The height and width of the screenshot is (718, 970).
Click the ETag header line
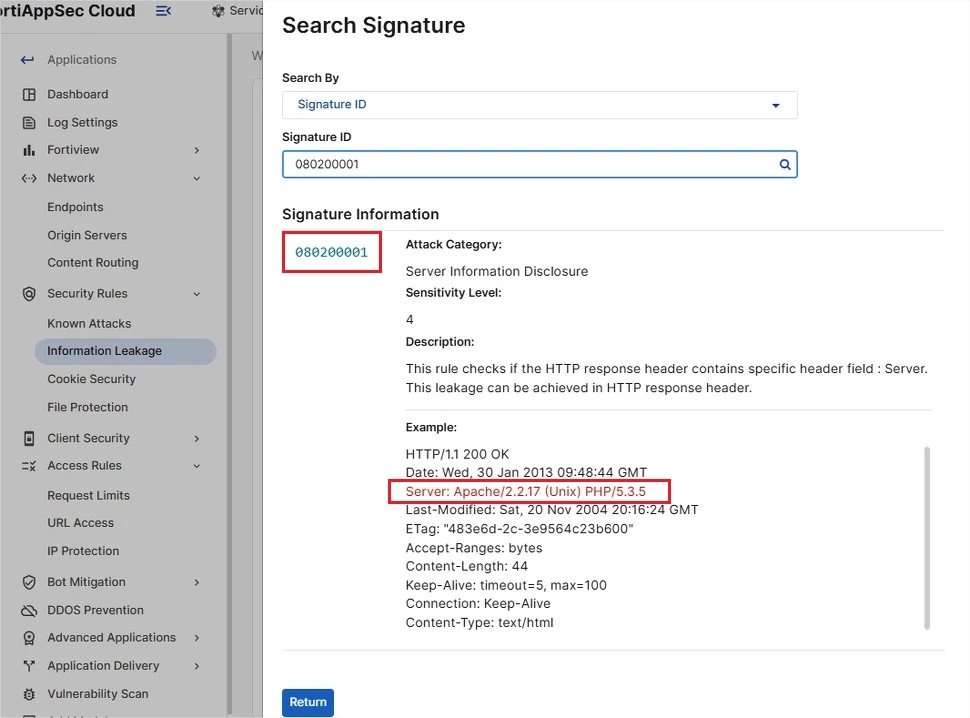point(520,529)
